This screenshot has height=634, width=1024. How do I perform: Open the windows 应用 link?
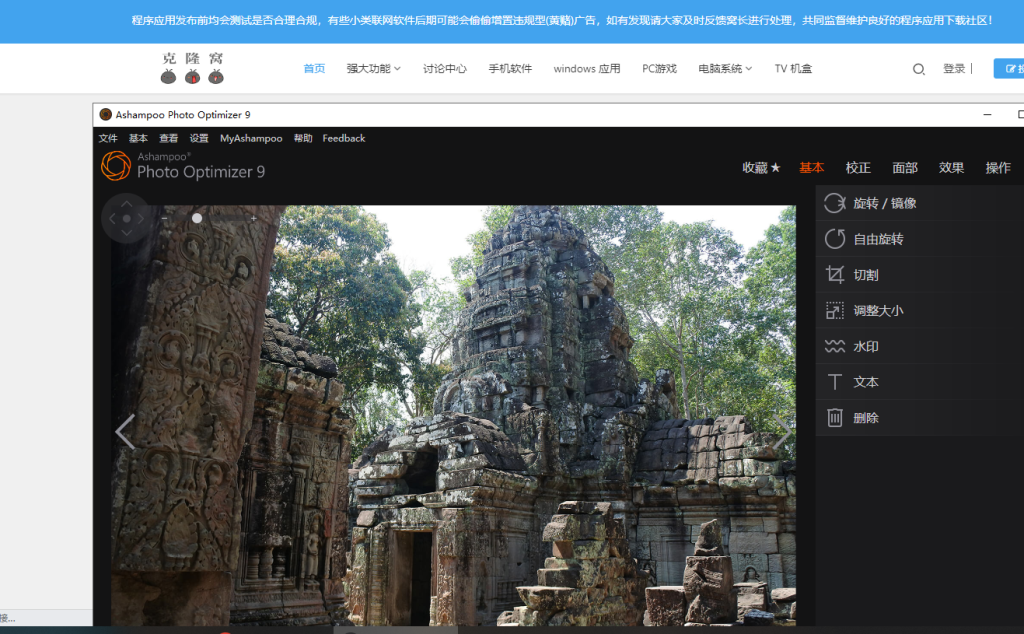(x=586, y=69)
